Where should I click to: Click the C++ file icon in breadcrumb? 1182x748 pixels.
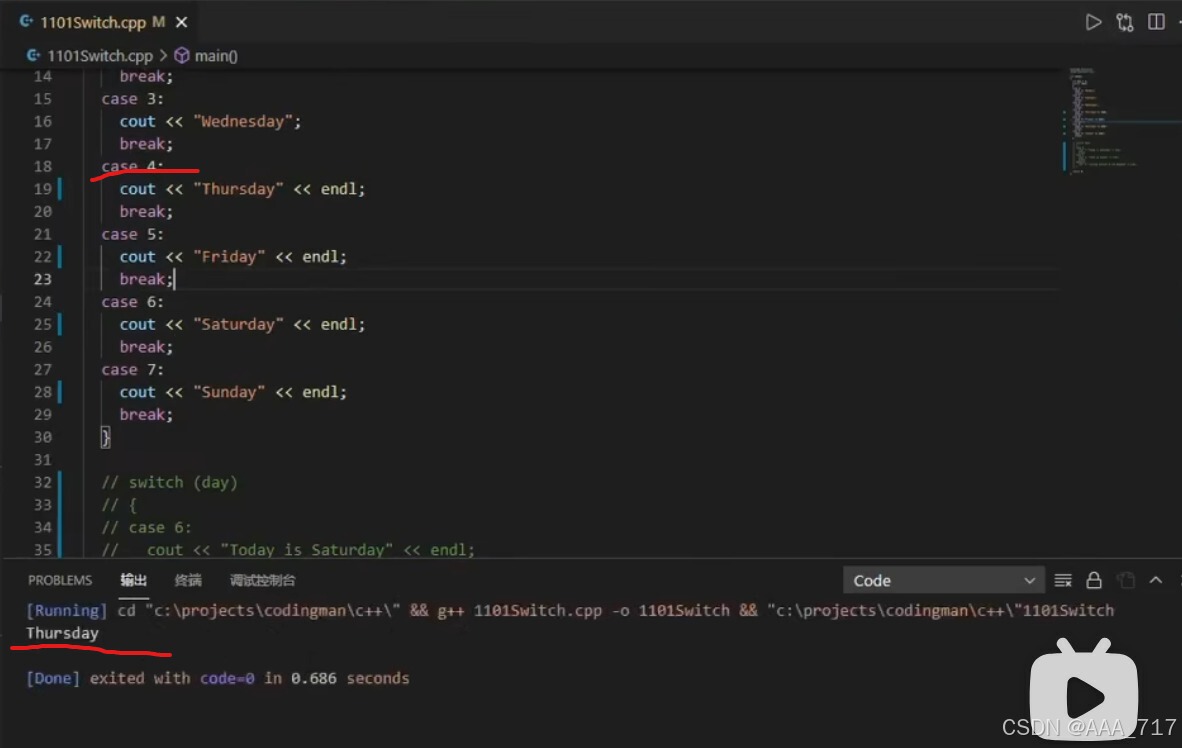click(x=33, y=55)
